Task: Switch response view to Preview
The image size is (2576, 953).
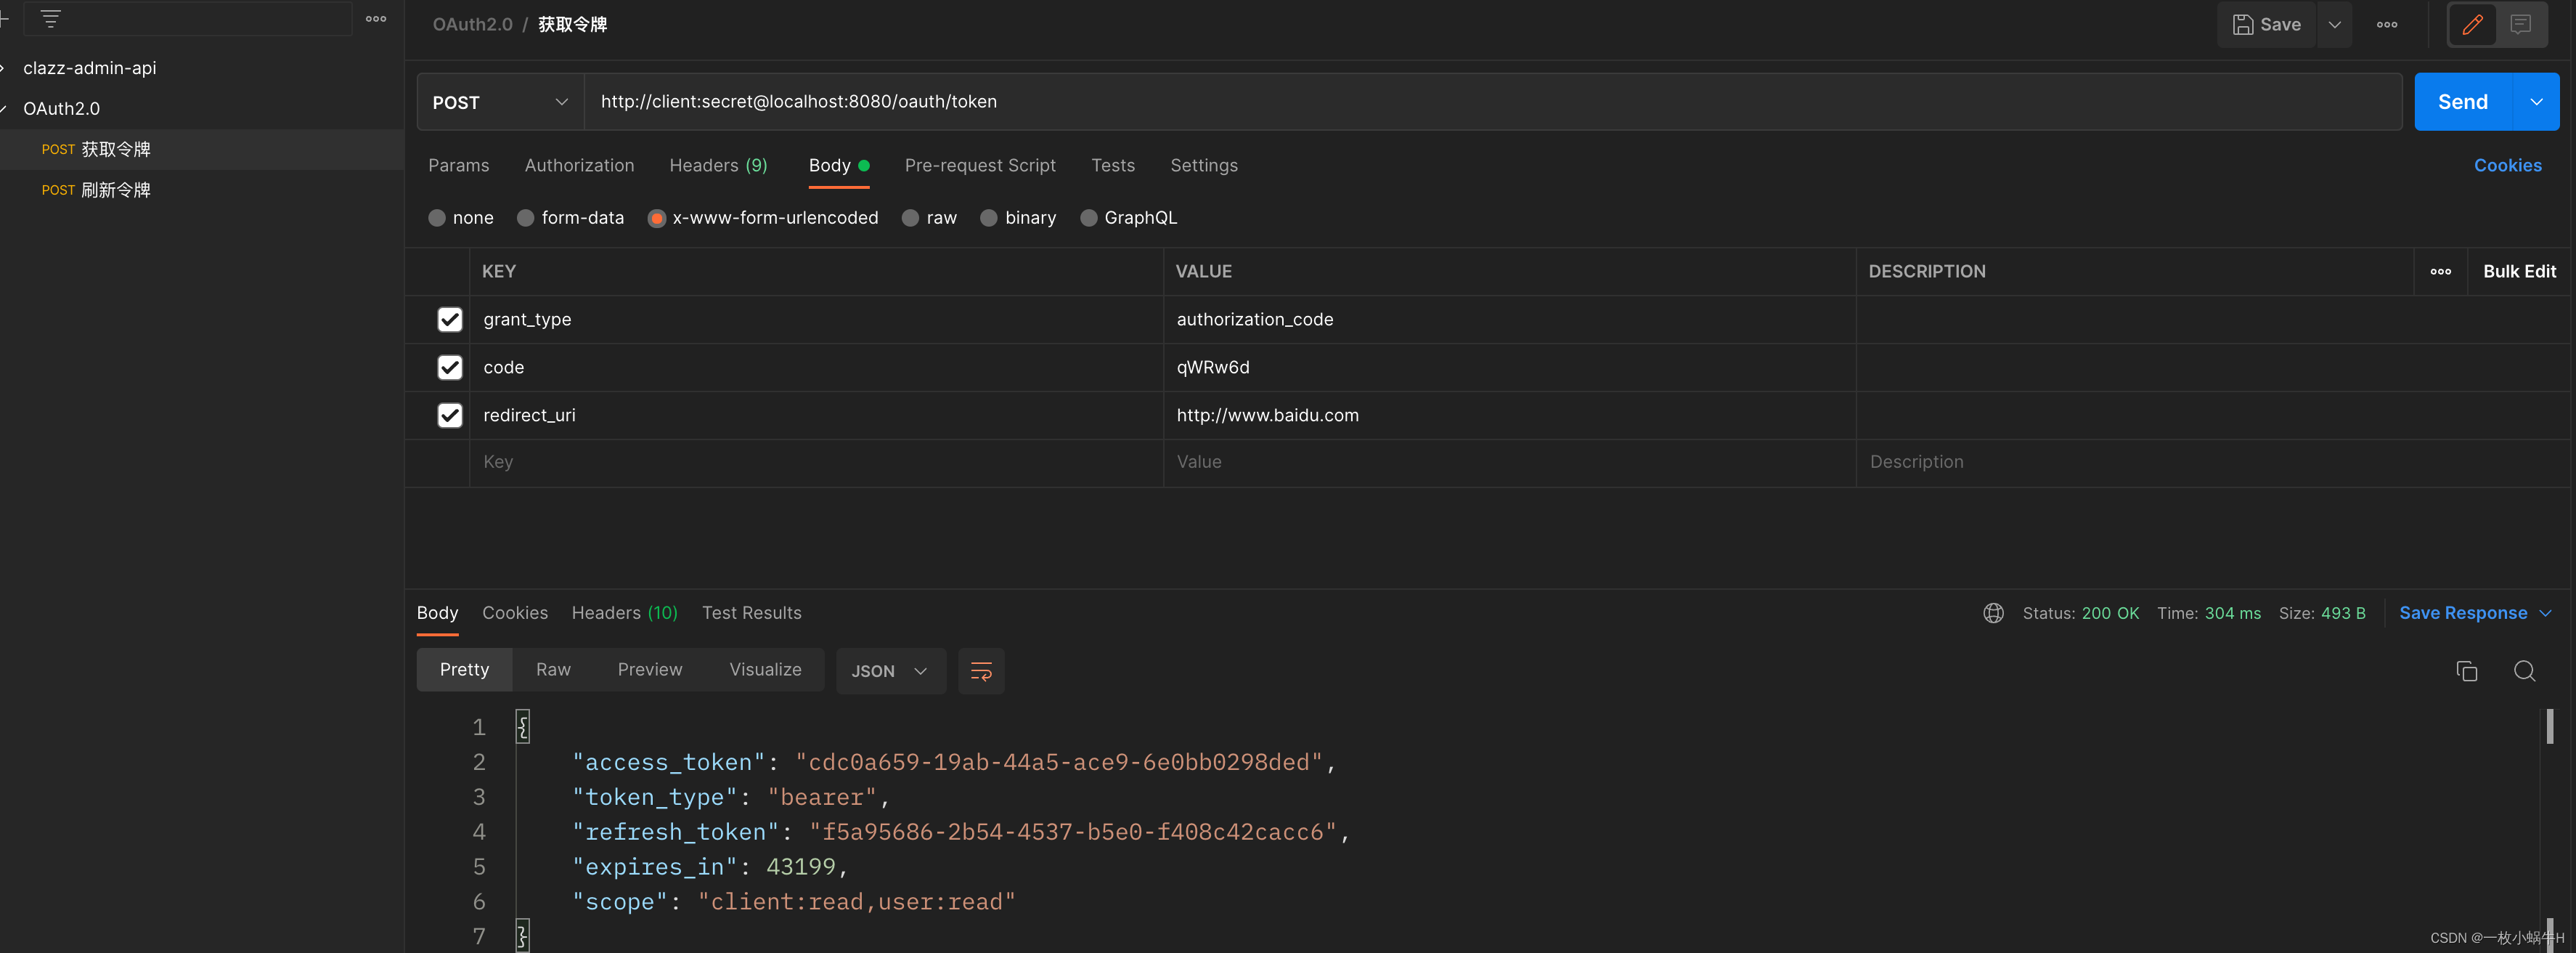Action: click(649, 670)
